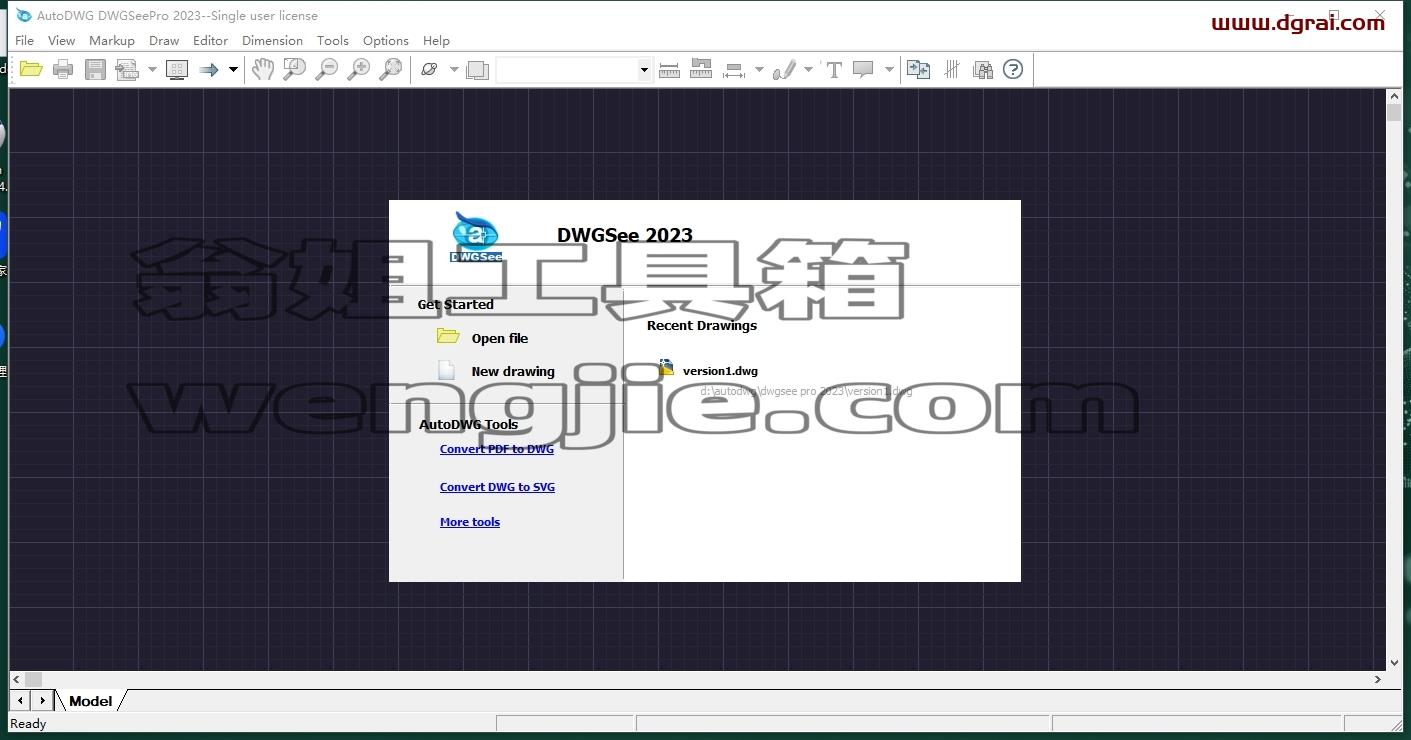The width and height of the screenshot is (1411, 740).
Task: Expand dropdown arrow next to comment bubble
Action: tap(889, 70)
